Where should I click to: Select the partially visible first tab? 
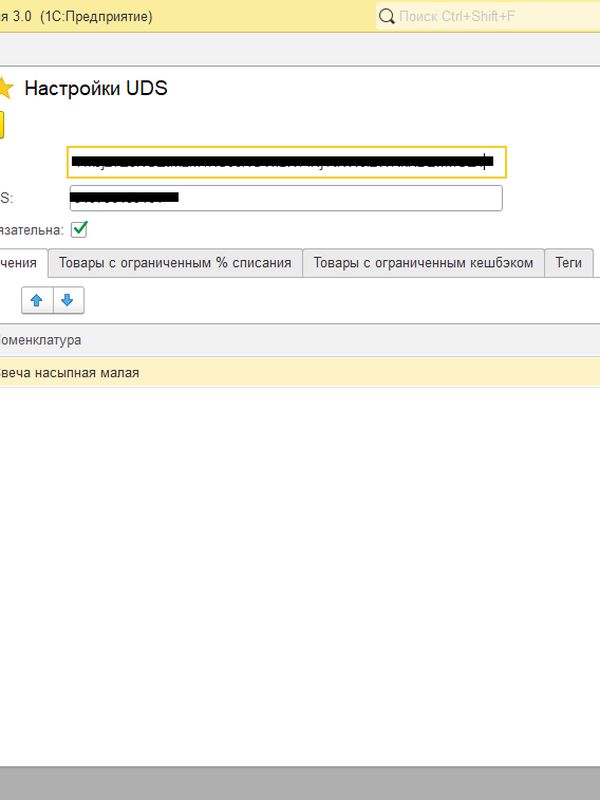point(23,263)
